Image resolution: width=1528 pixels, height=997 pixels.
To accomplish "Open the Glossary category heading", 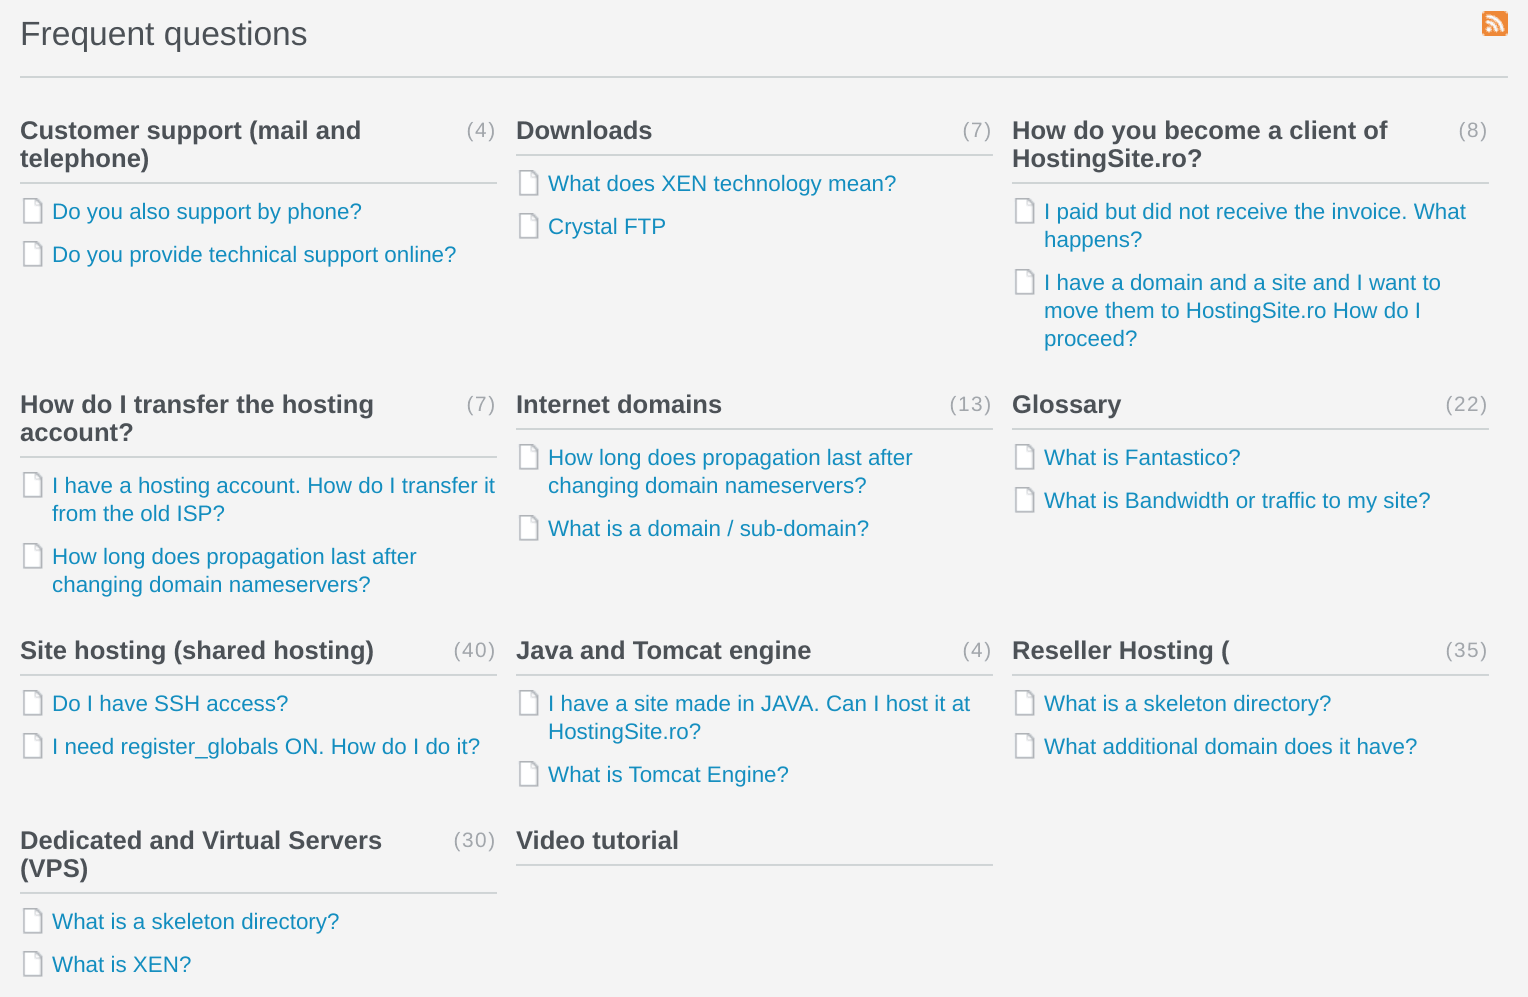I will pyautogui.click(x=1066, y=405).
